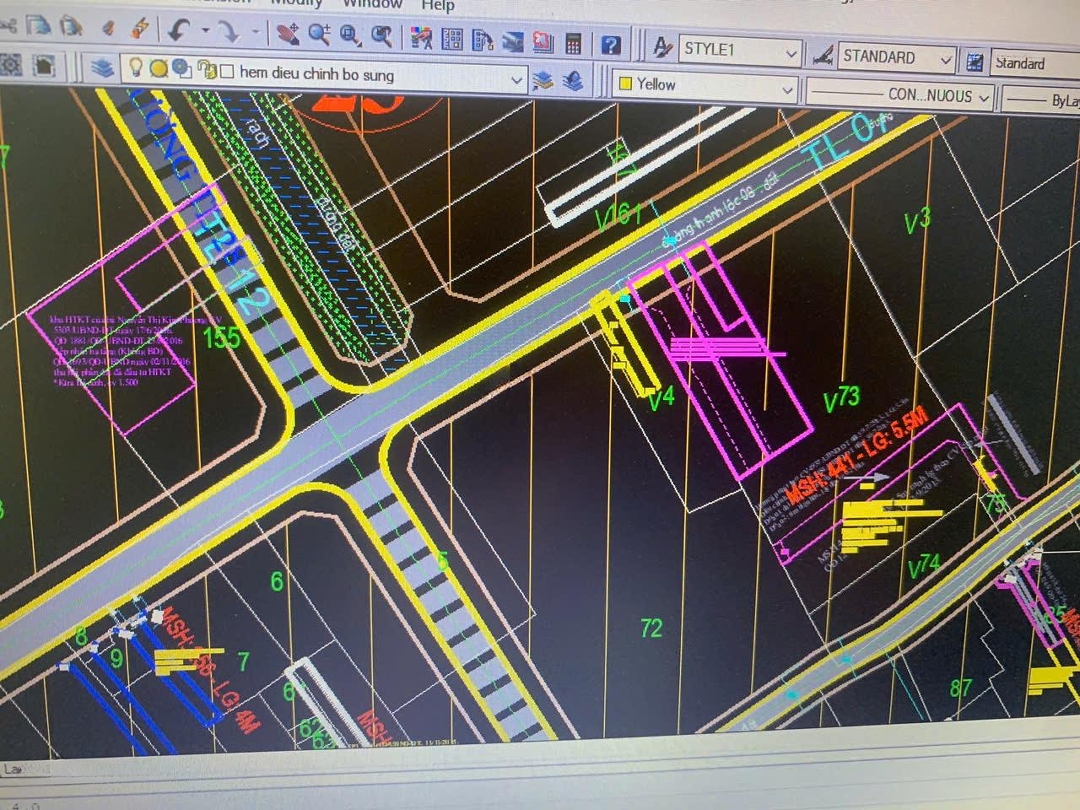Open the DesignCenter palette icon

tap(453, 40)
